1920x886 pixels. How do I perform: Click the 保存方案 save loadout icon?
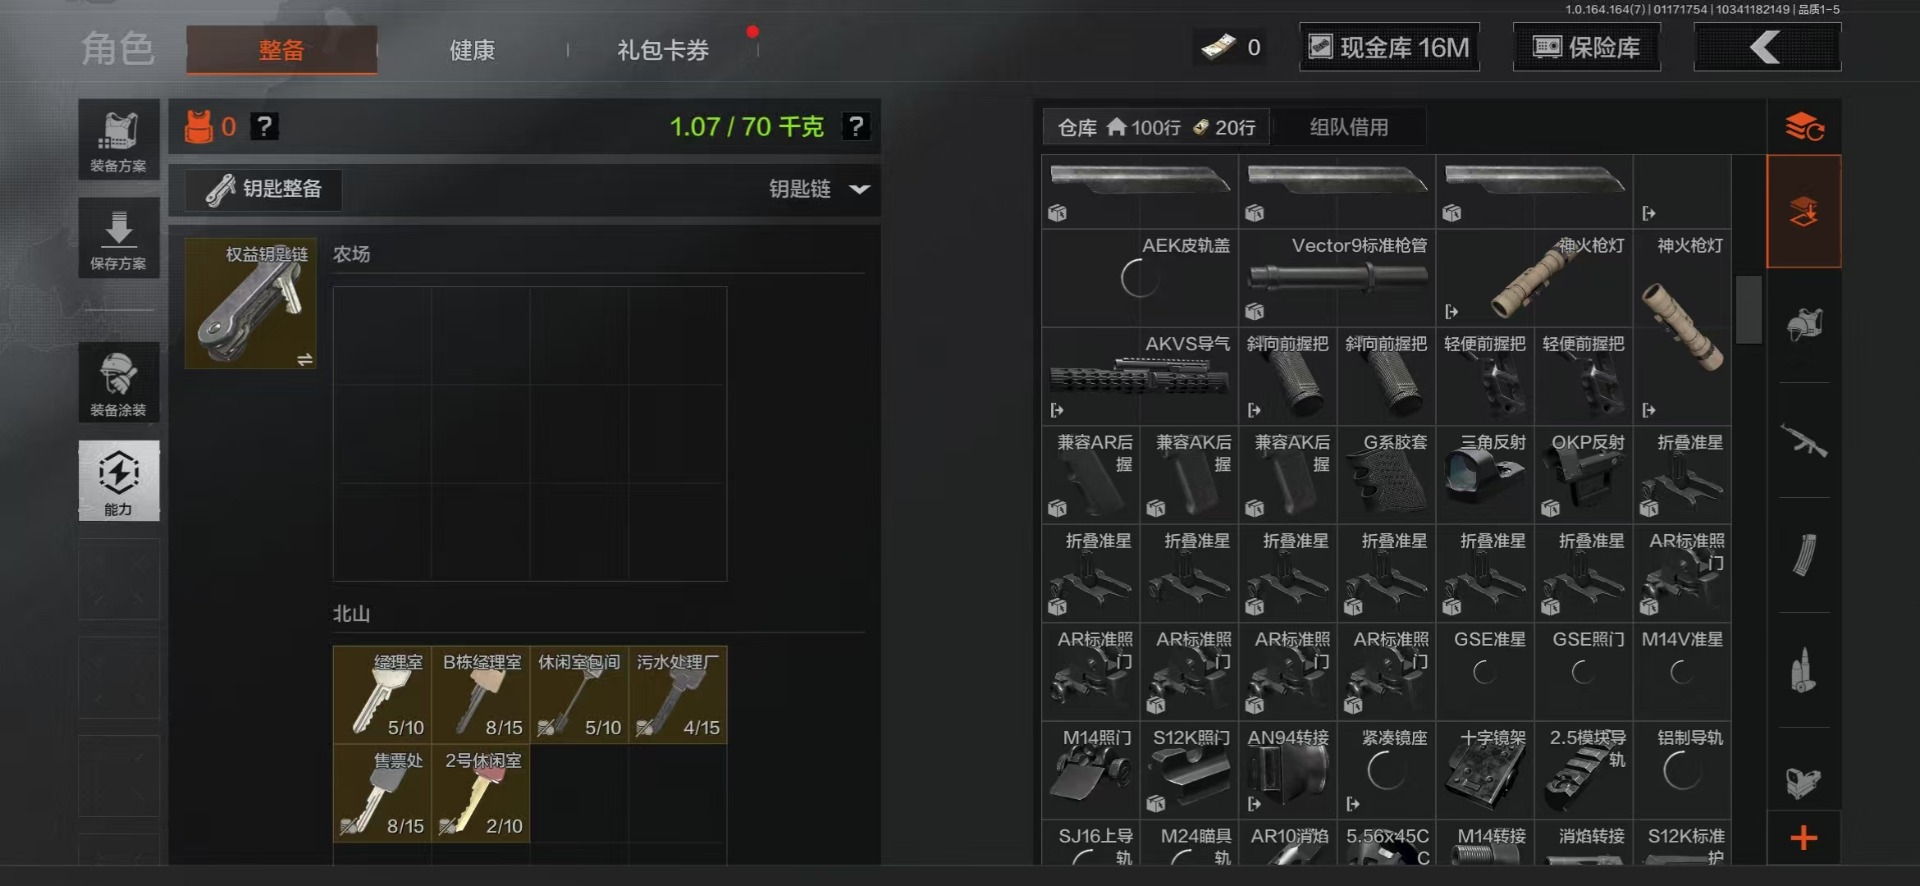[119, 238]
